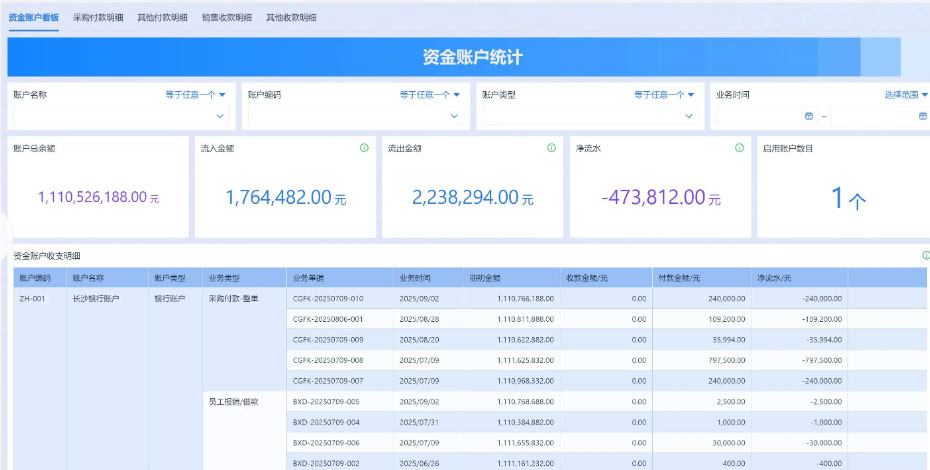930x470 pixels.
Task: Open 账户类型 condition selector 等于任意一个
Action: click(x=664, y=95)
